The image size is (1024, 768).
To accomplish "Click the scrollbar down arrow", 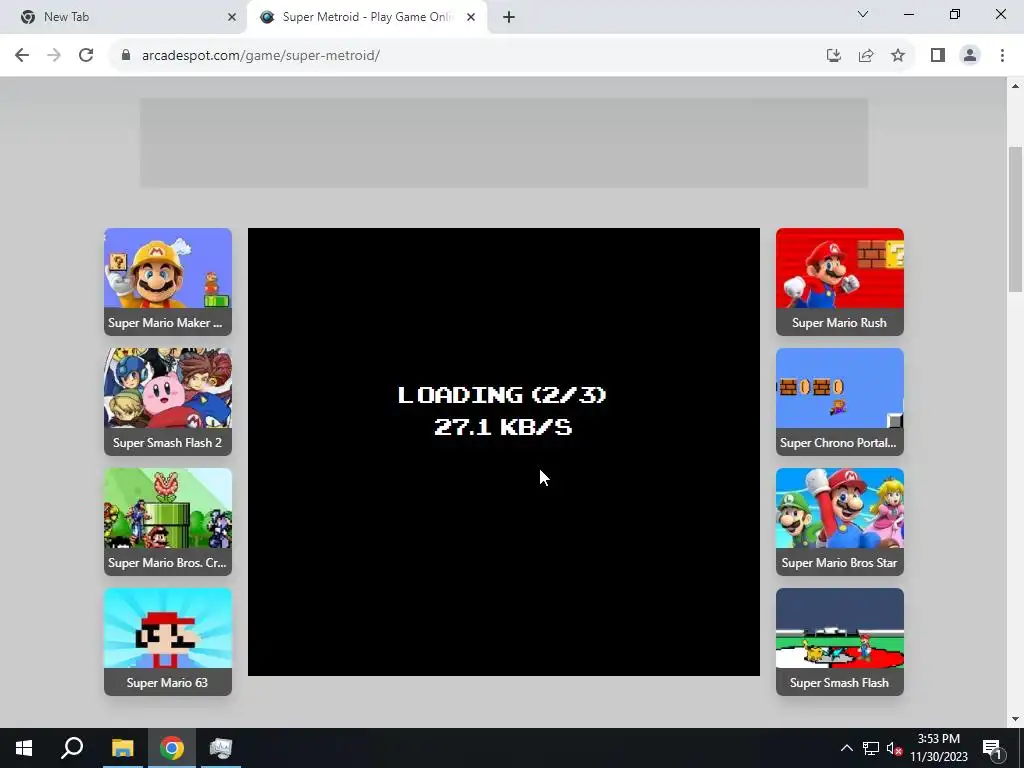I will (1016, 719).
